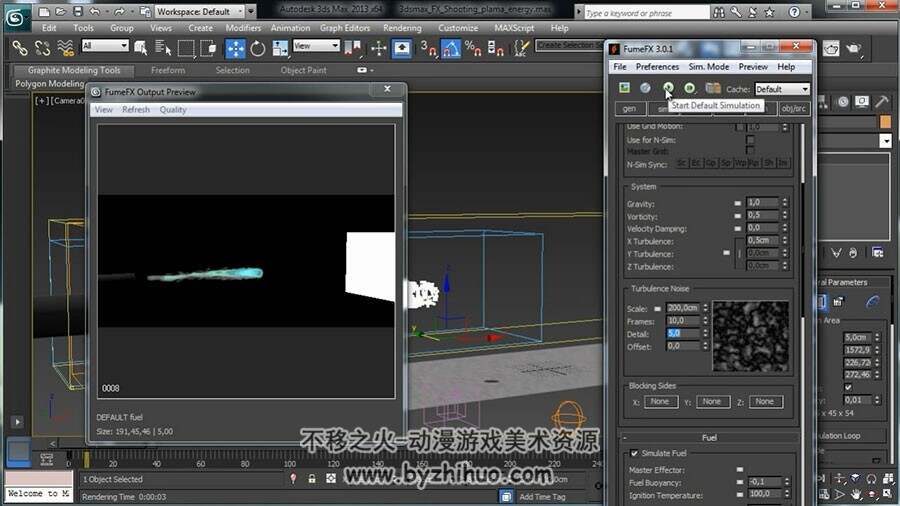This screenshot has width=900, height=506.
Task: Collapse the Fuel rollout
Action: (x=709, y=438)
